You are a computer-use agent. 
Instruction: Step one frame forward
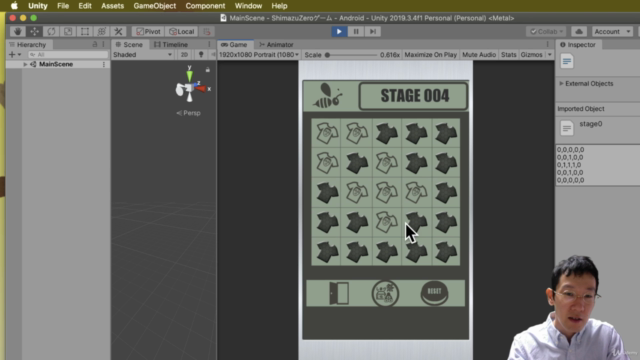[x=373, y=31]
